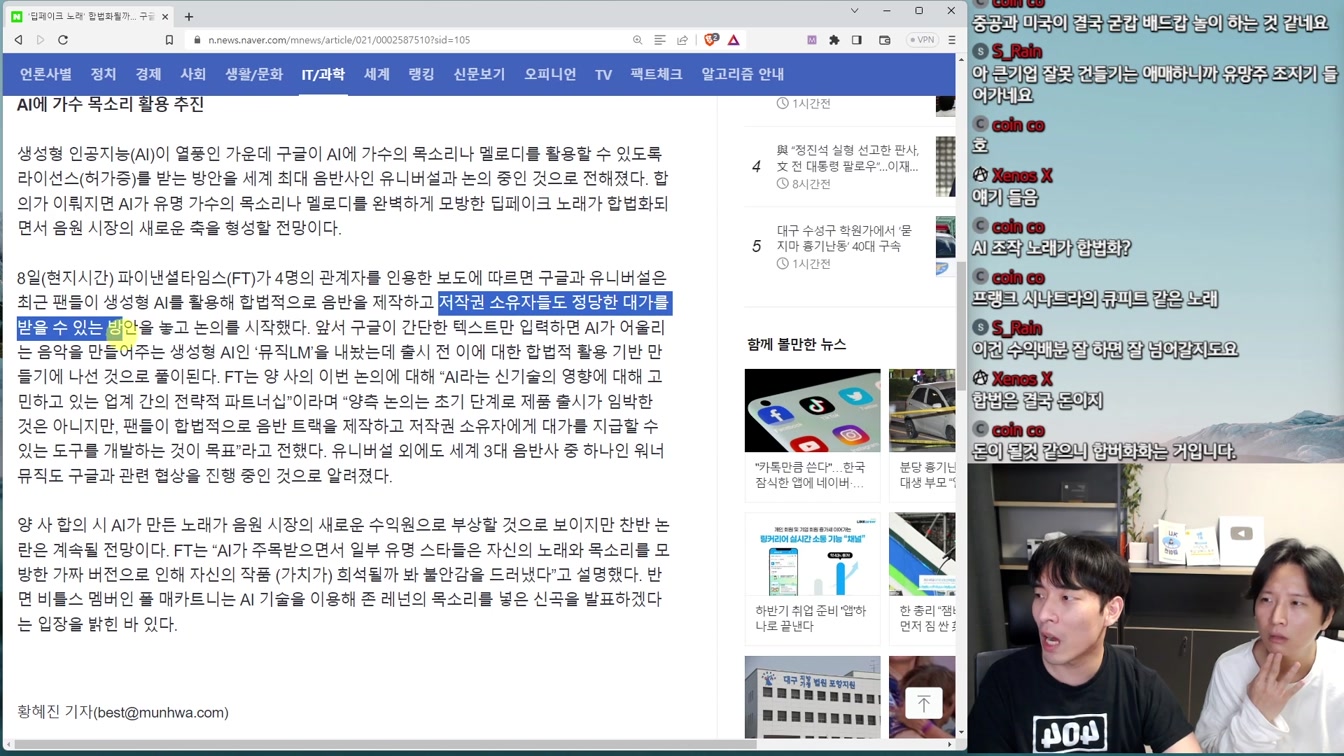Open the 알고리즘 안내 link
The image size is (1344, 756).
(742, 74)
